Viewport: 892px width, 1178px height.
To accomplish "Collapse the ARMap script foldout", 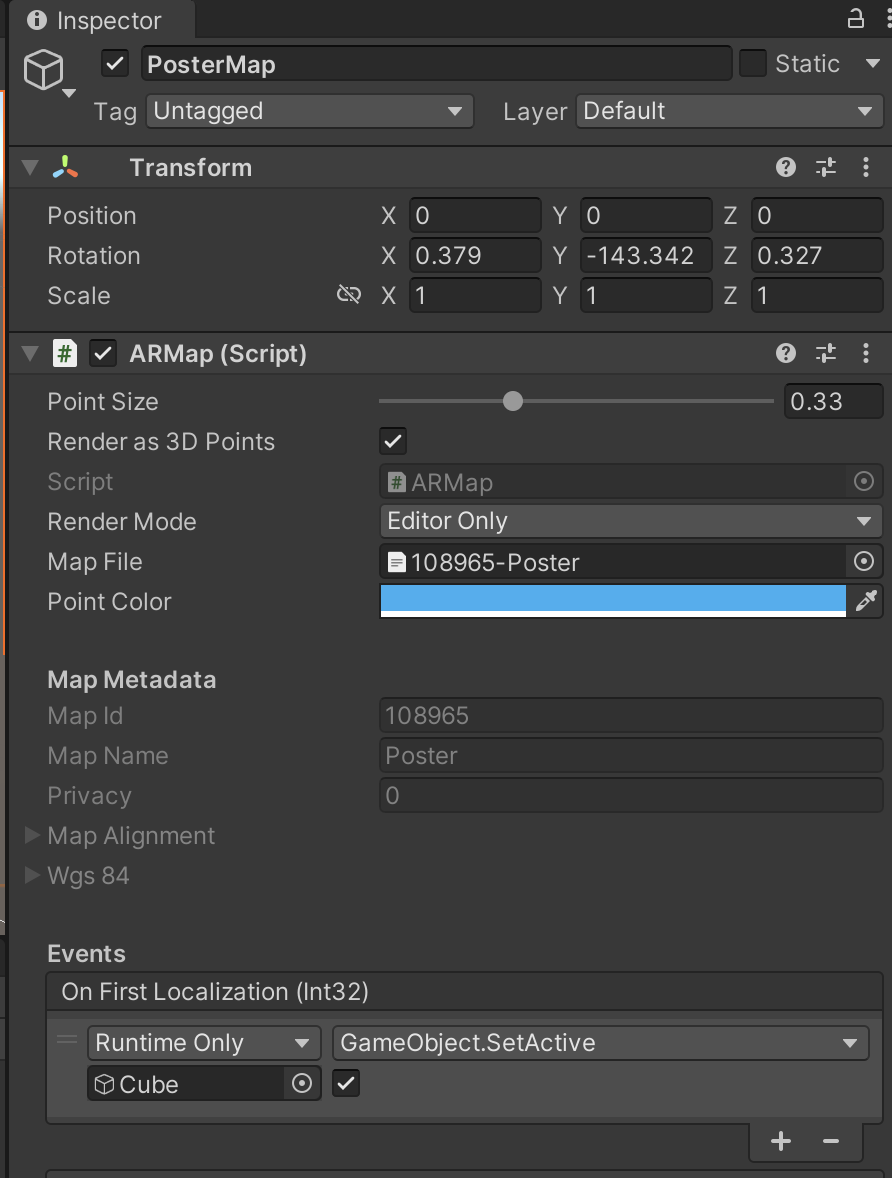I will (30, 353).
